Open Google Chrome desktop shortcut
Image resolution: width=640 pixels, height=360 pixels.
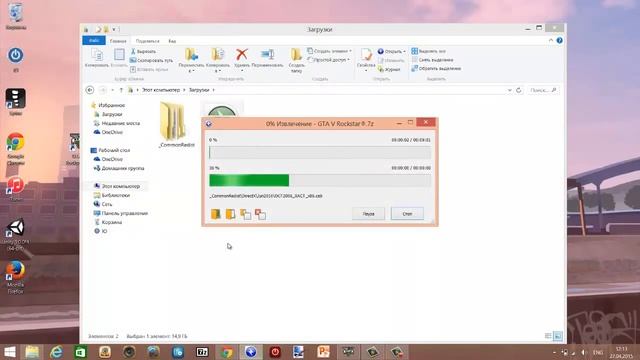click(x=16, y=149)
